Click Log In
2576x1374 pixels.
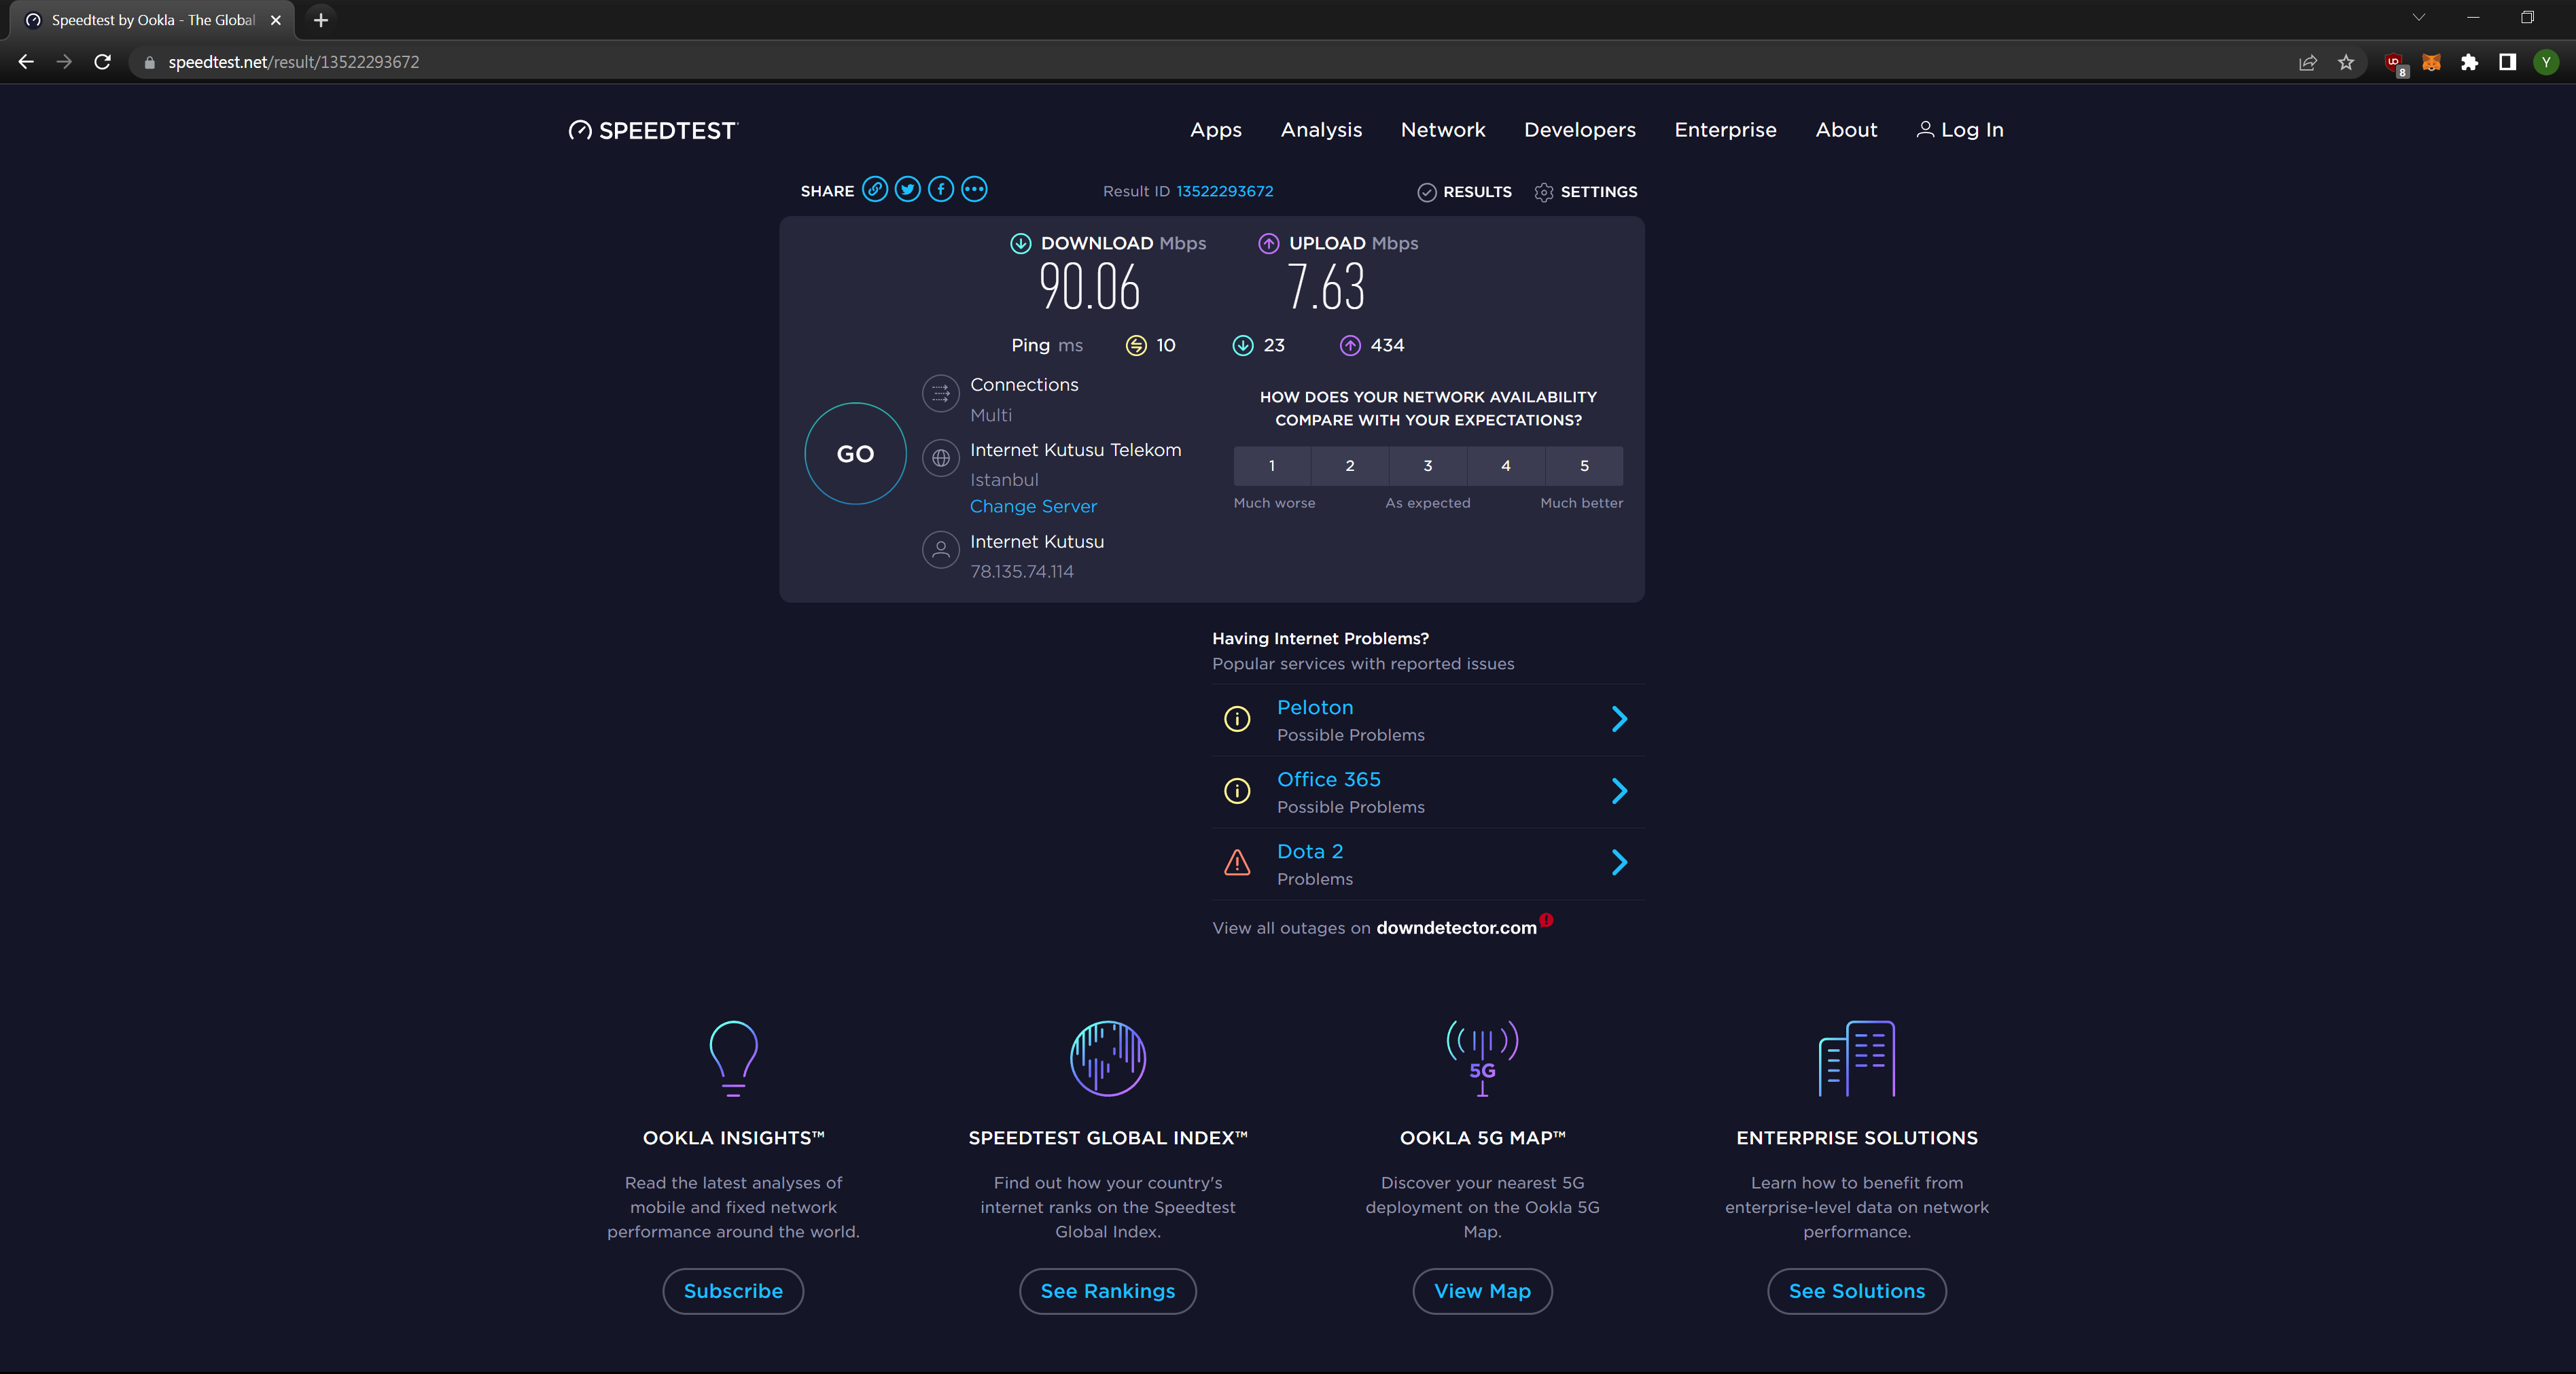pos(1960,130)
